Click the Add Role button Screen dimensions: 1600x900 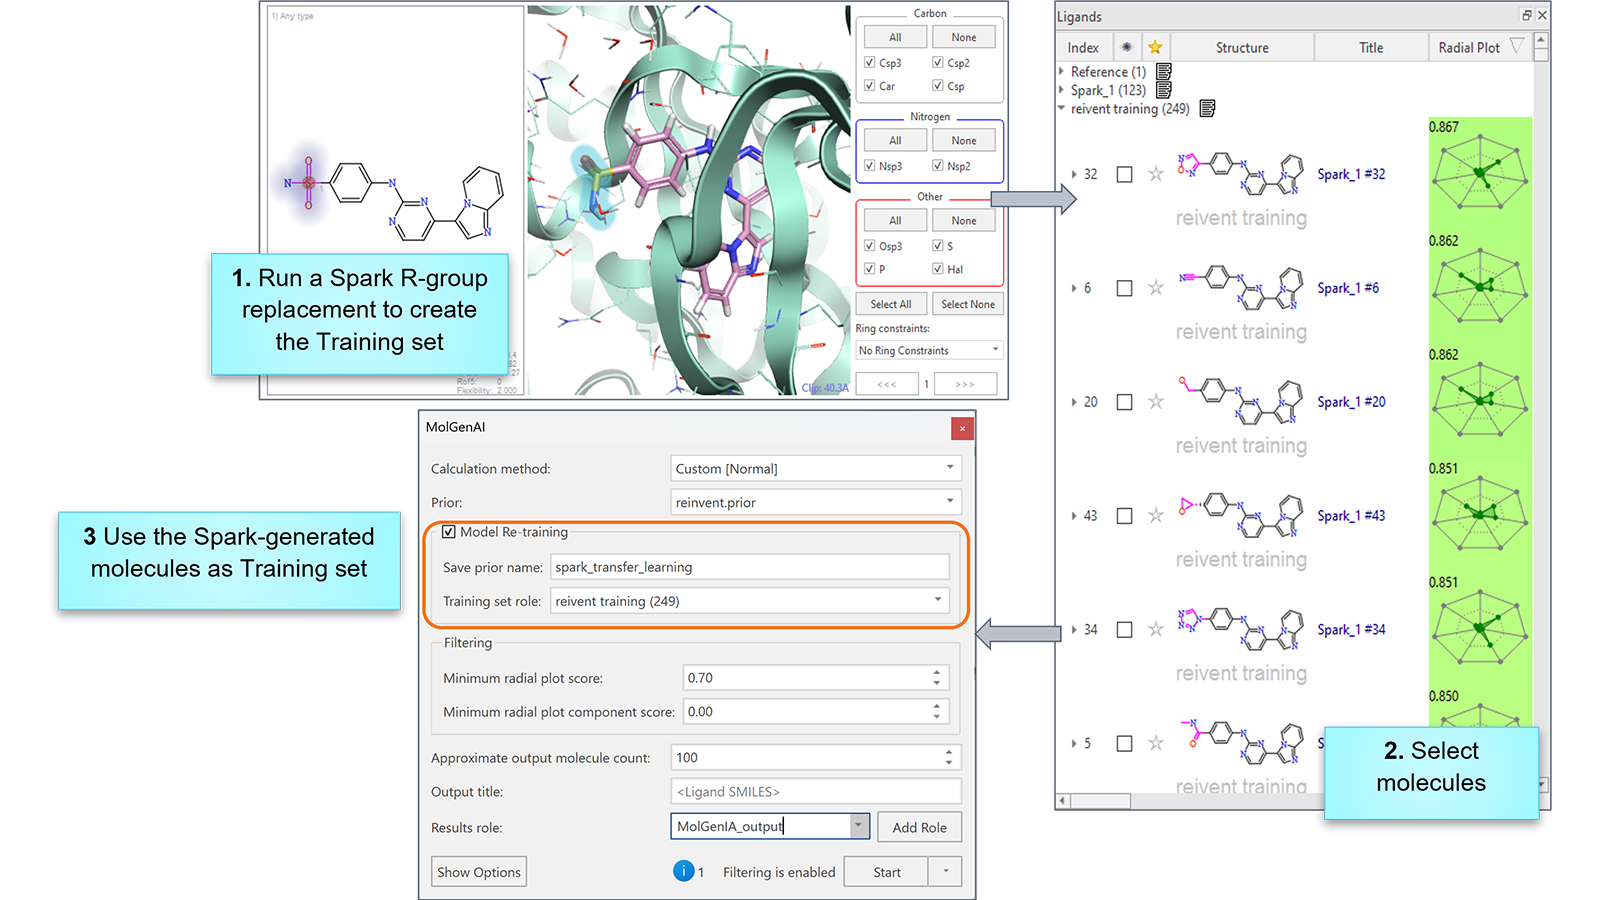tap(919, 827)
